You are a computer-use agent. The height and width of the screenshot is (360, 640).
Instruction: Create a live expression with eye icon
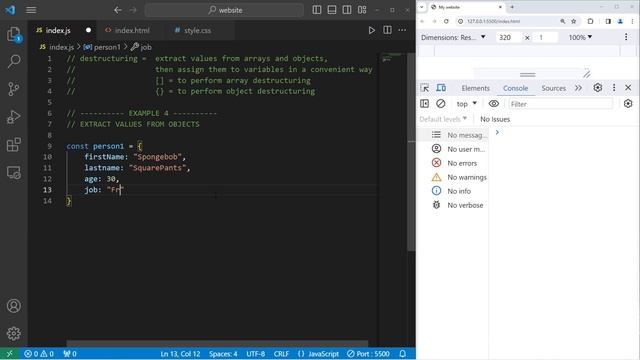[493, 104]
